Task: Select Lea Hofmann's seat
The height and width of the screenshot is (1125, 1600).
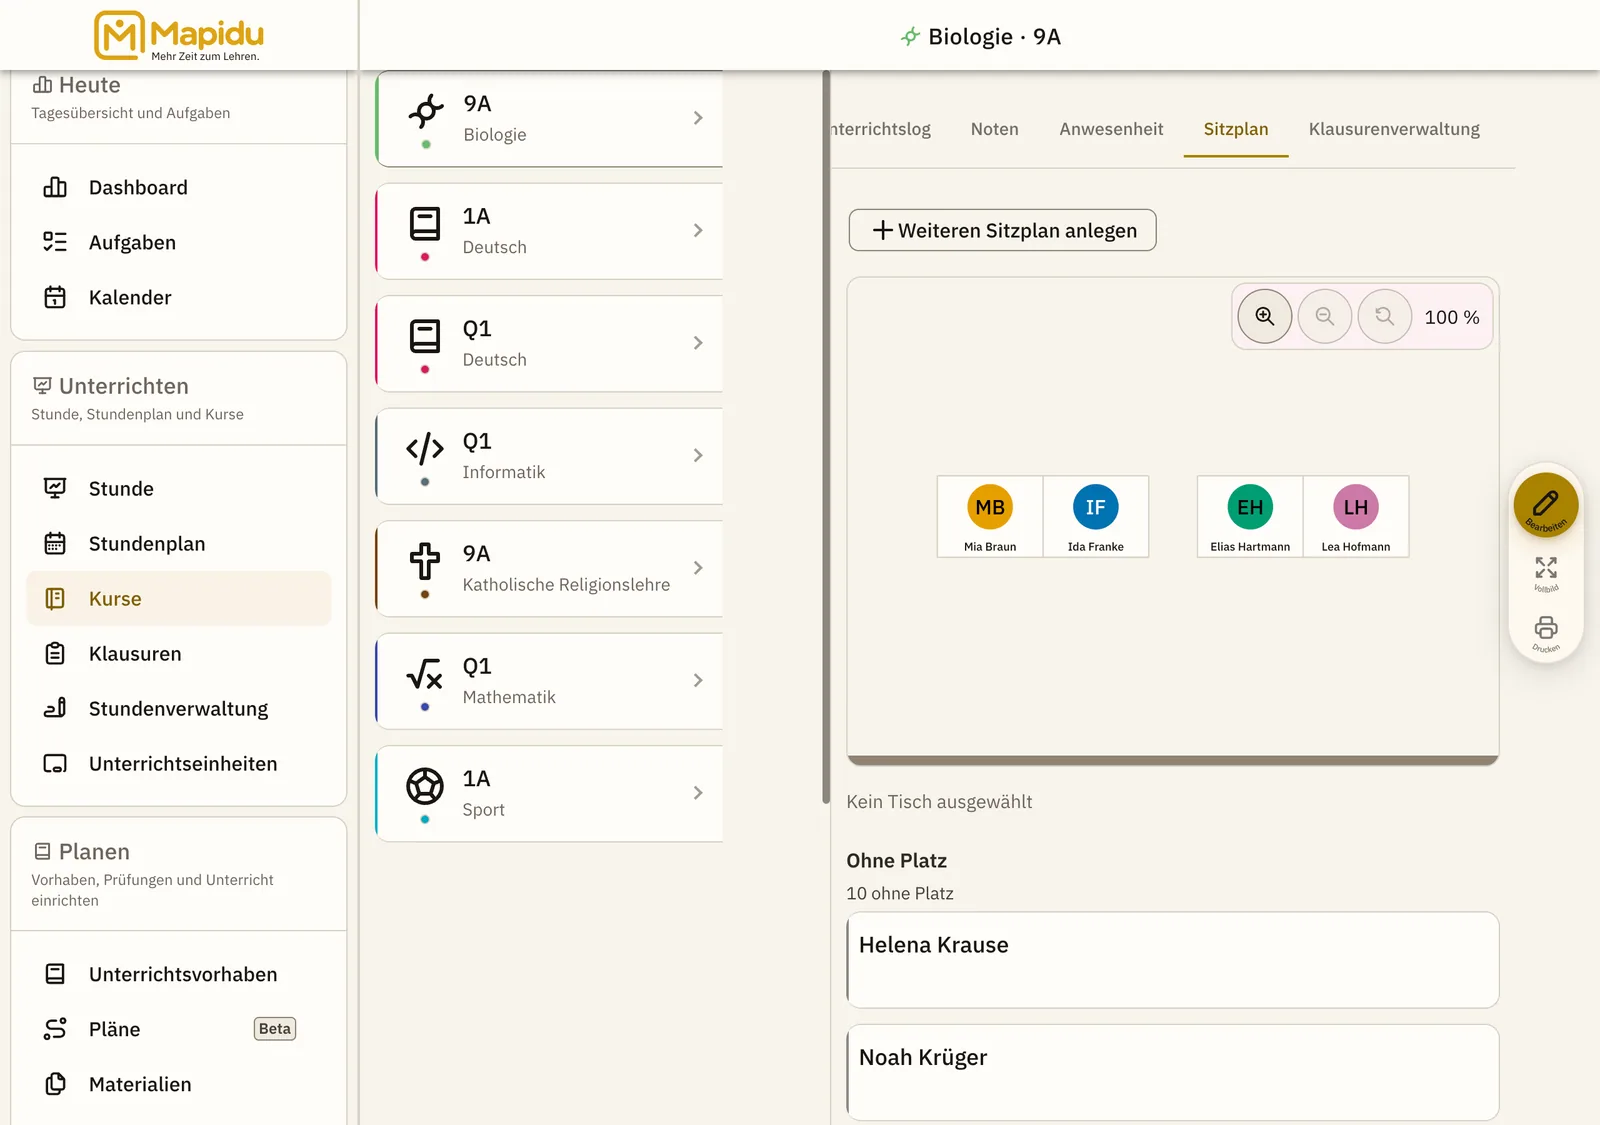Action: 1356,517
